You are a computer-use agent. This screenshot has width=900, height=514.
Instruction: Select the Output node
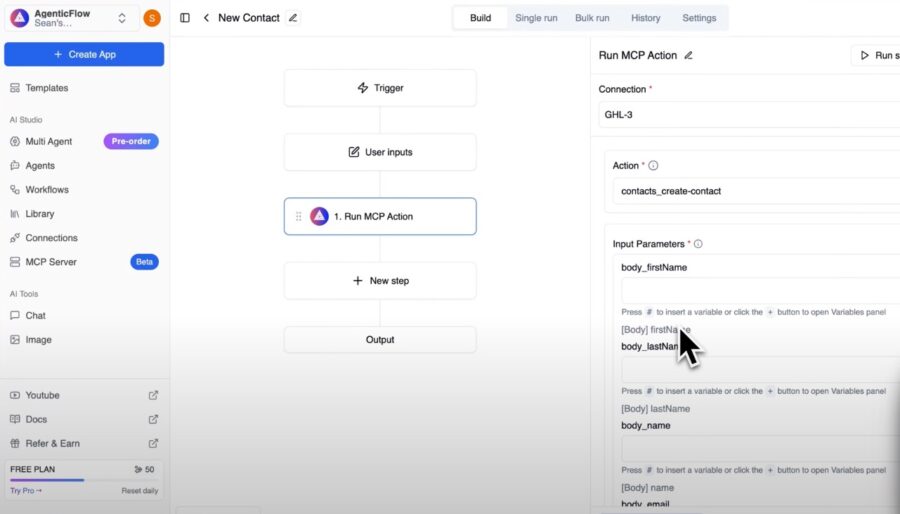point(380,340)
